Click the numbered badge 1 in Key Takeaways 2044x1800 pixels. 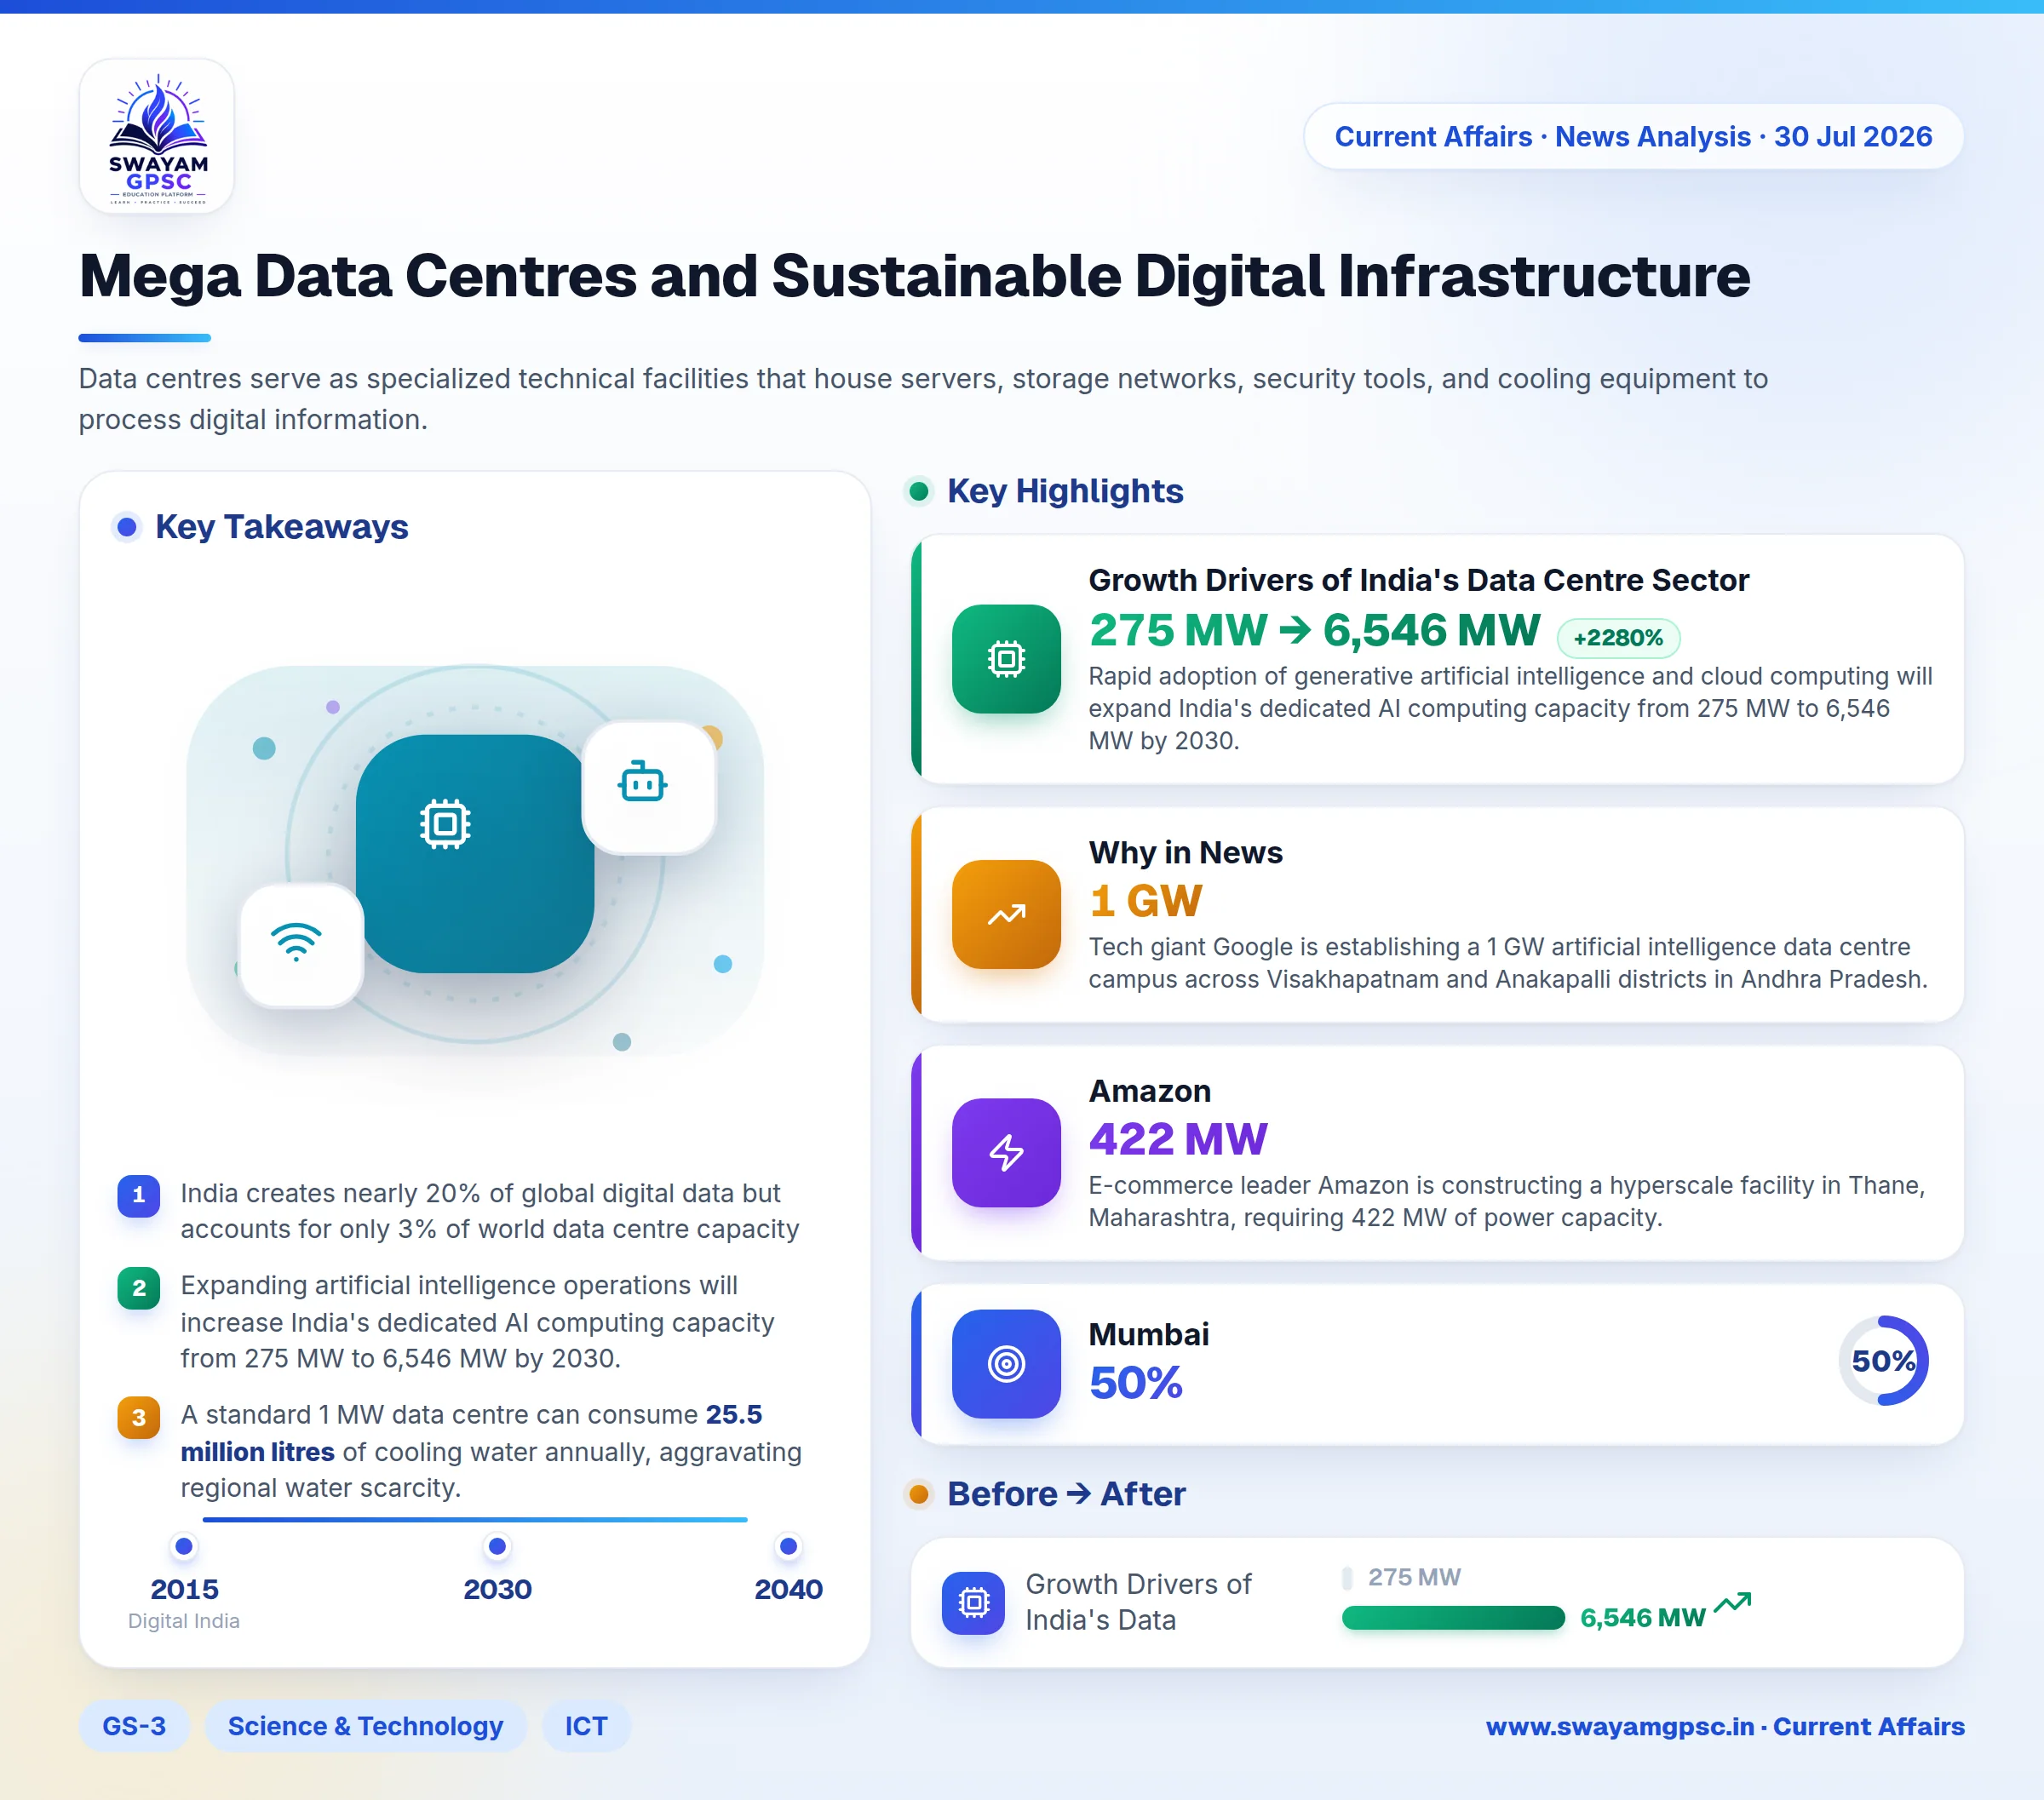(139, 1195)
